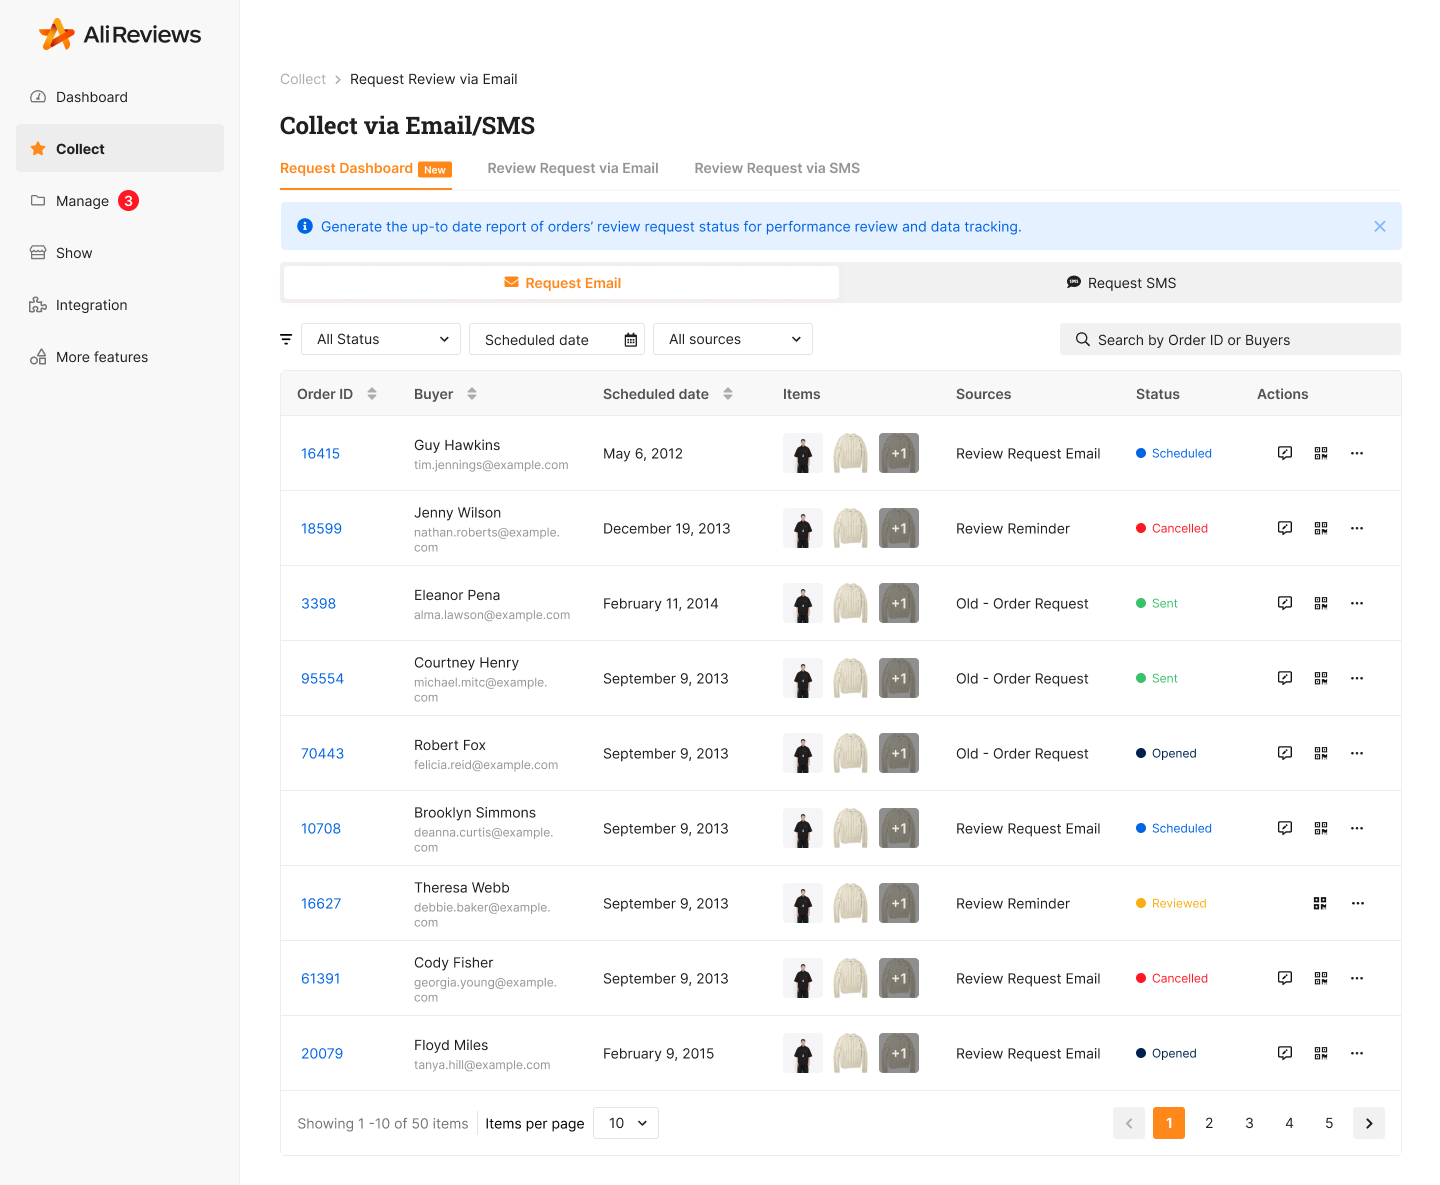Navigate to Dashboard from the sidebar
This screenshot has width=1440, height=1185.
[x=92, y=97]
